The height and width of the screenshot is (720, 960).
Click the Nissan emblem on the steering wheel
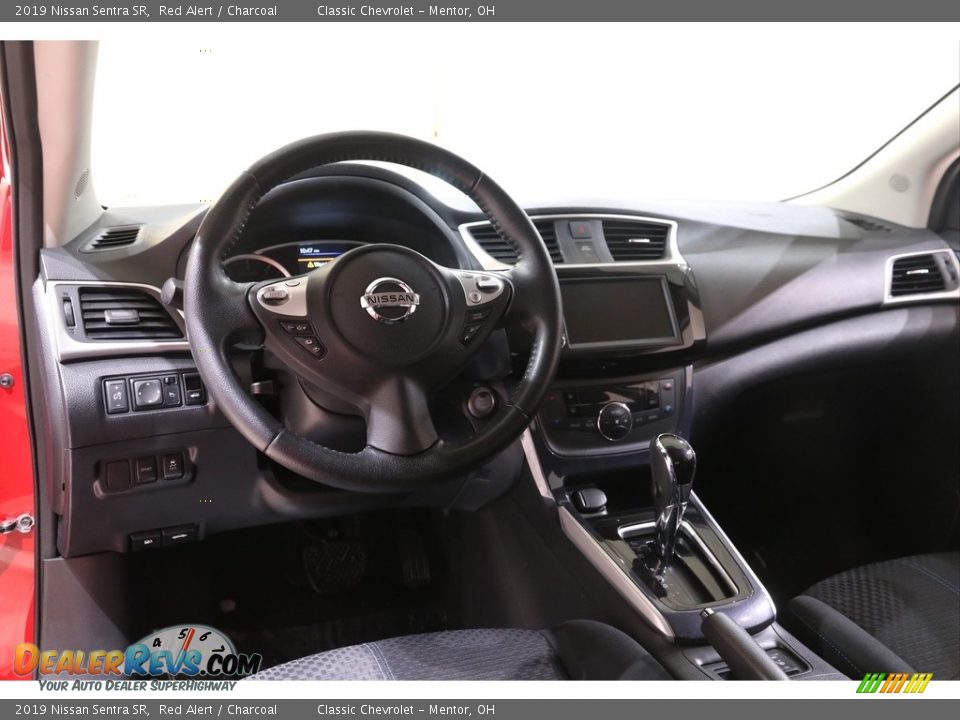[x=390, y=300]
